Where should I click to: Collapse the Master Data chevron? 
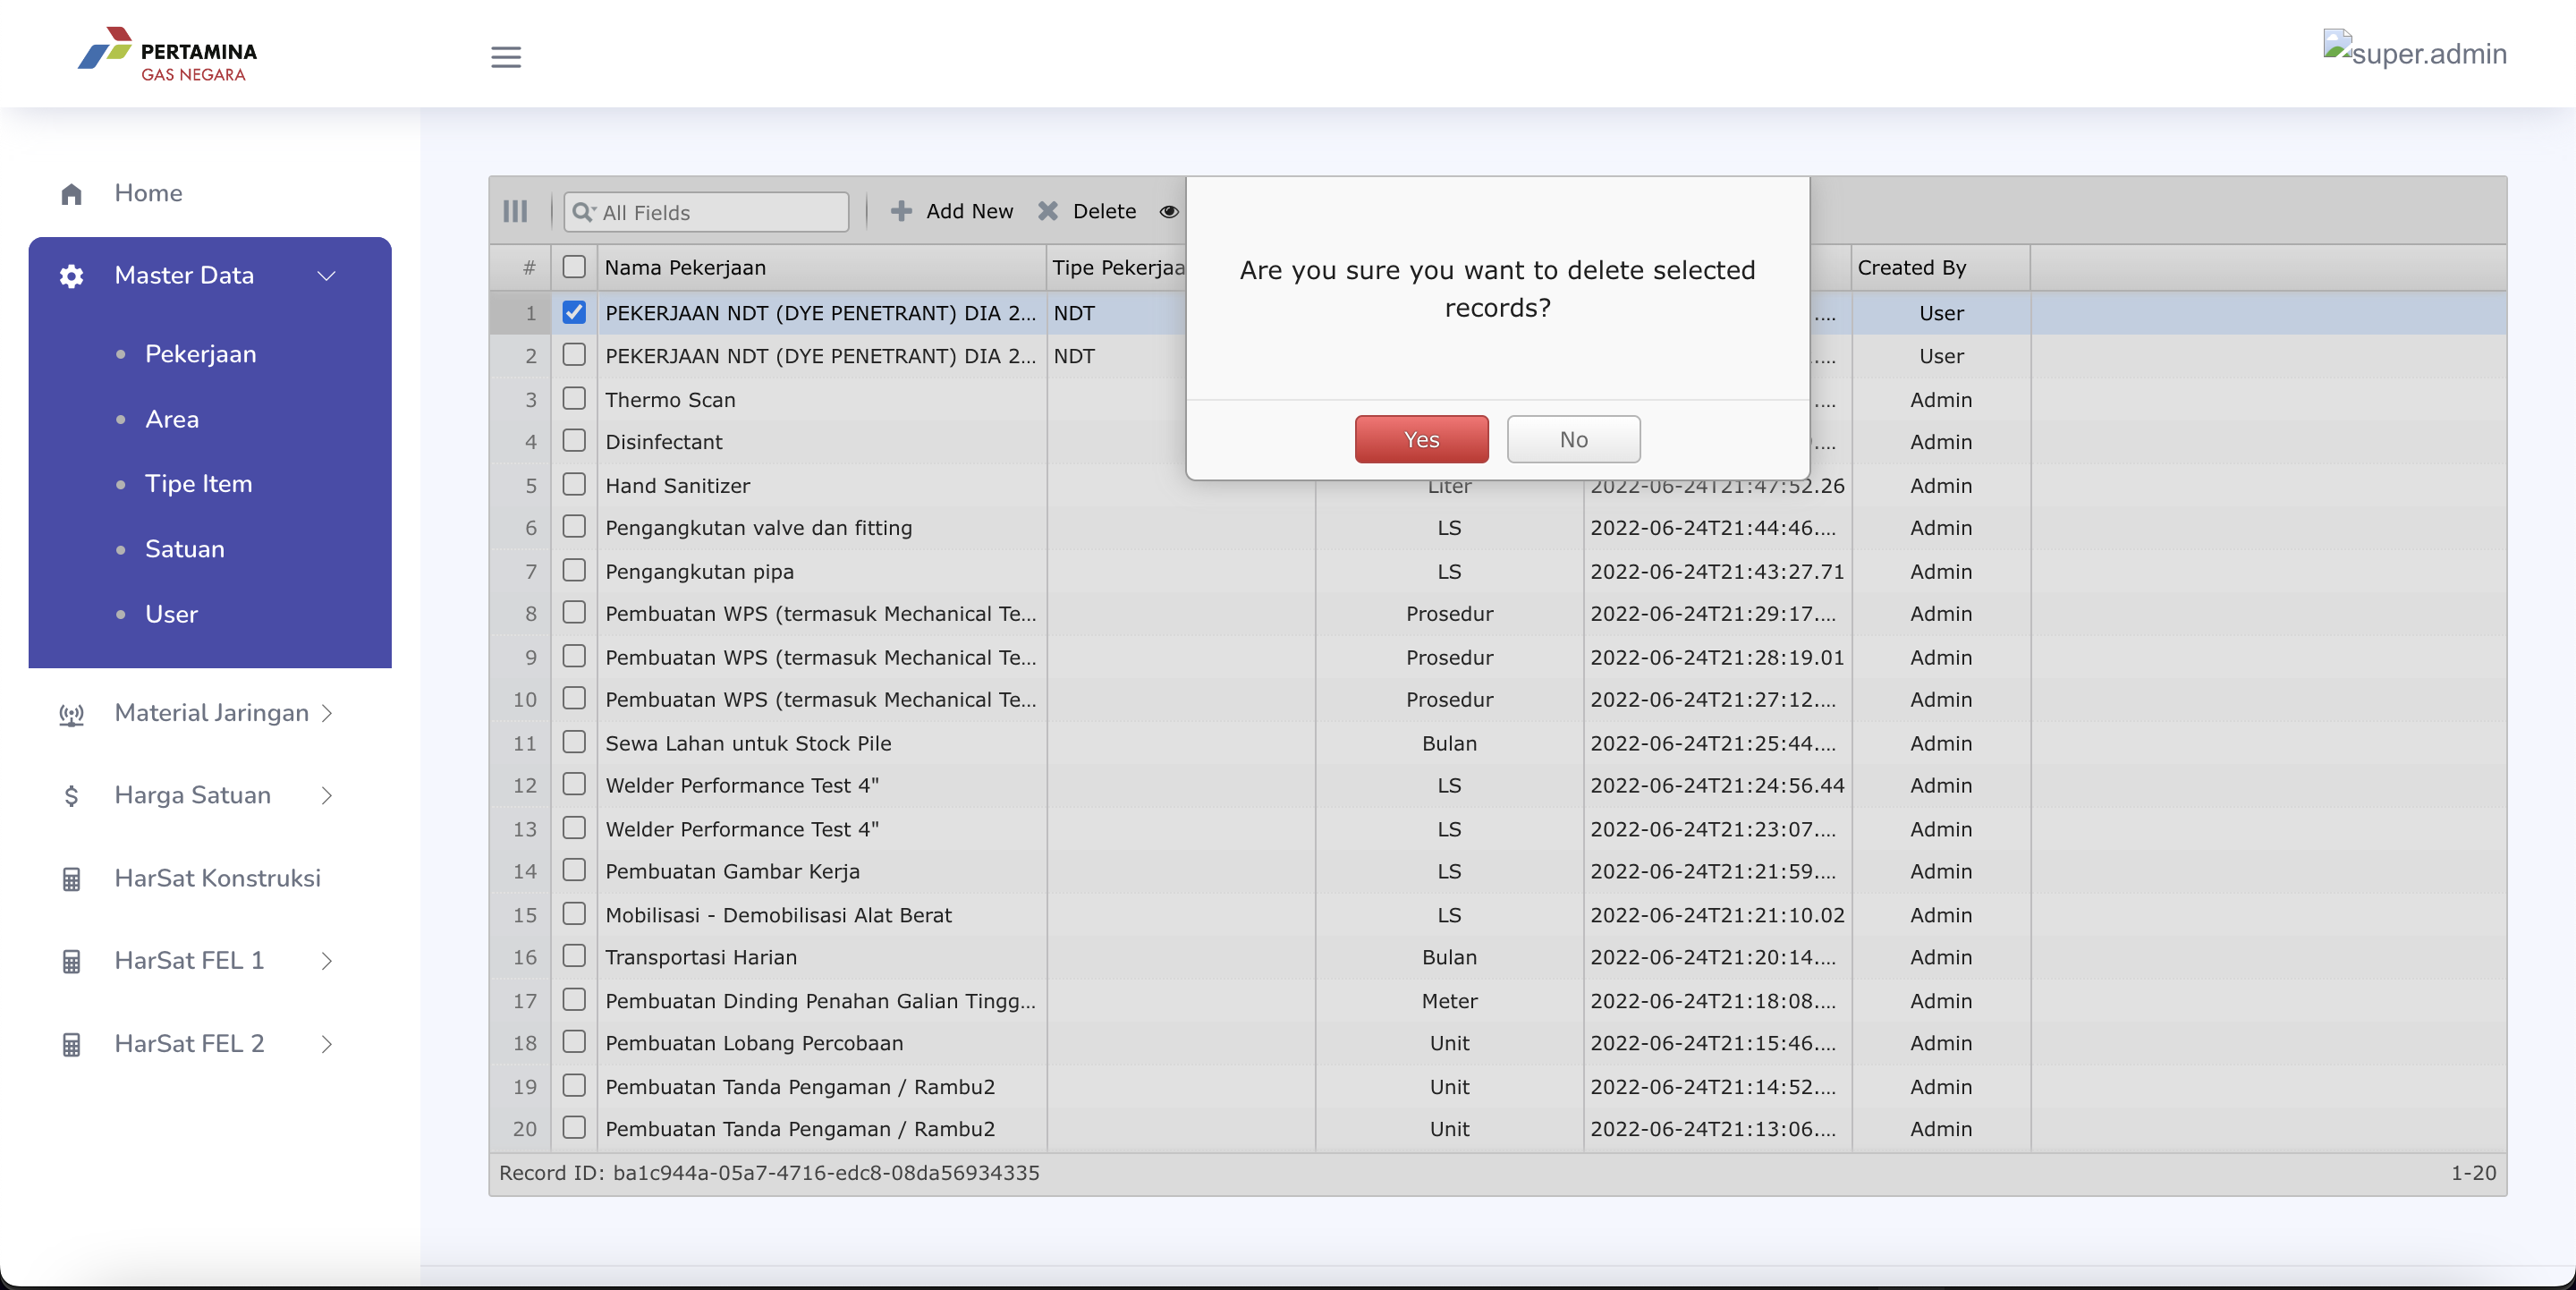point(326,276)
